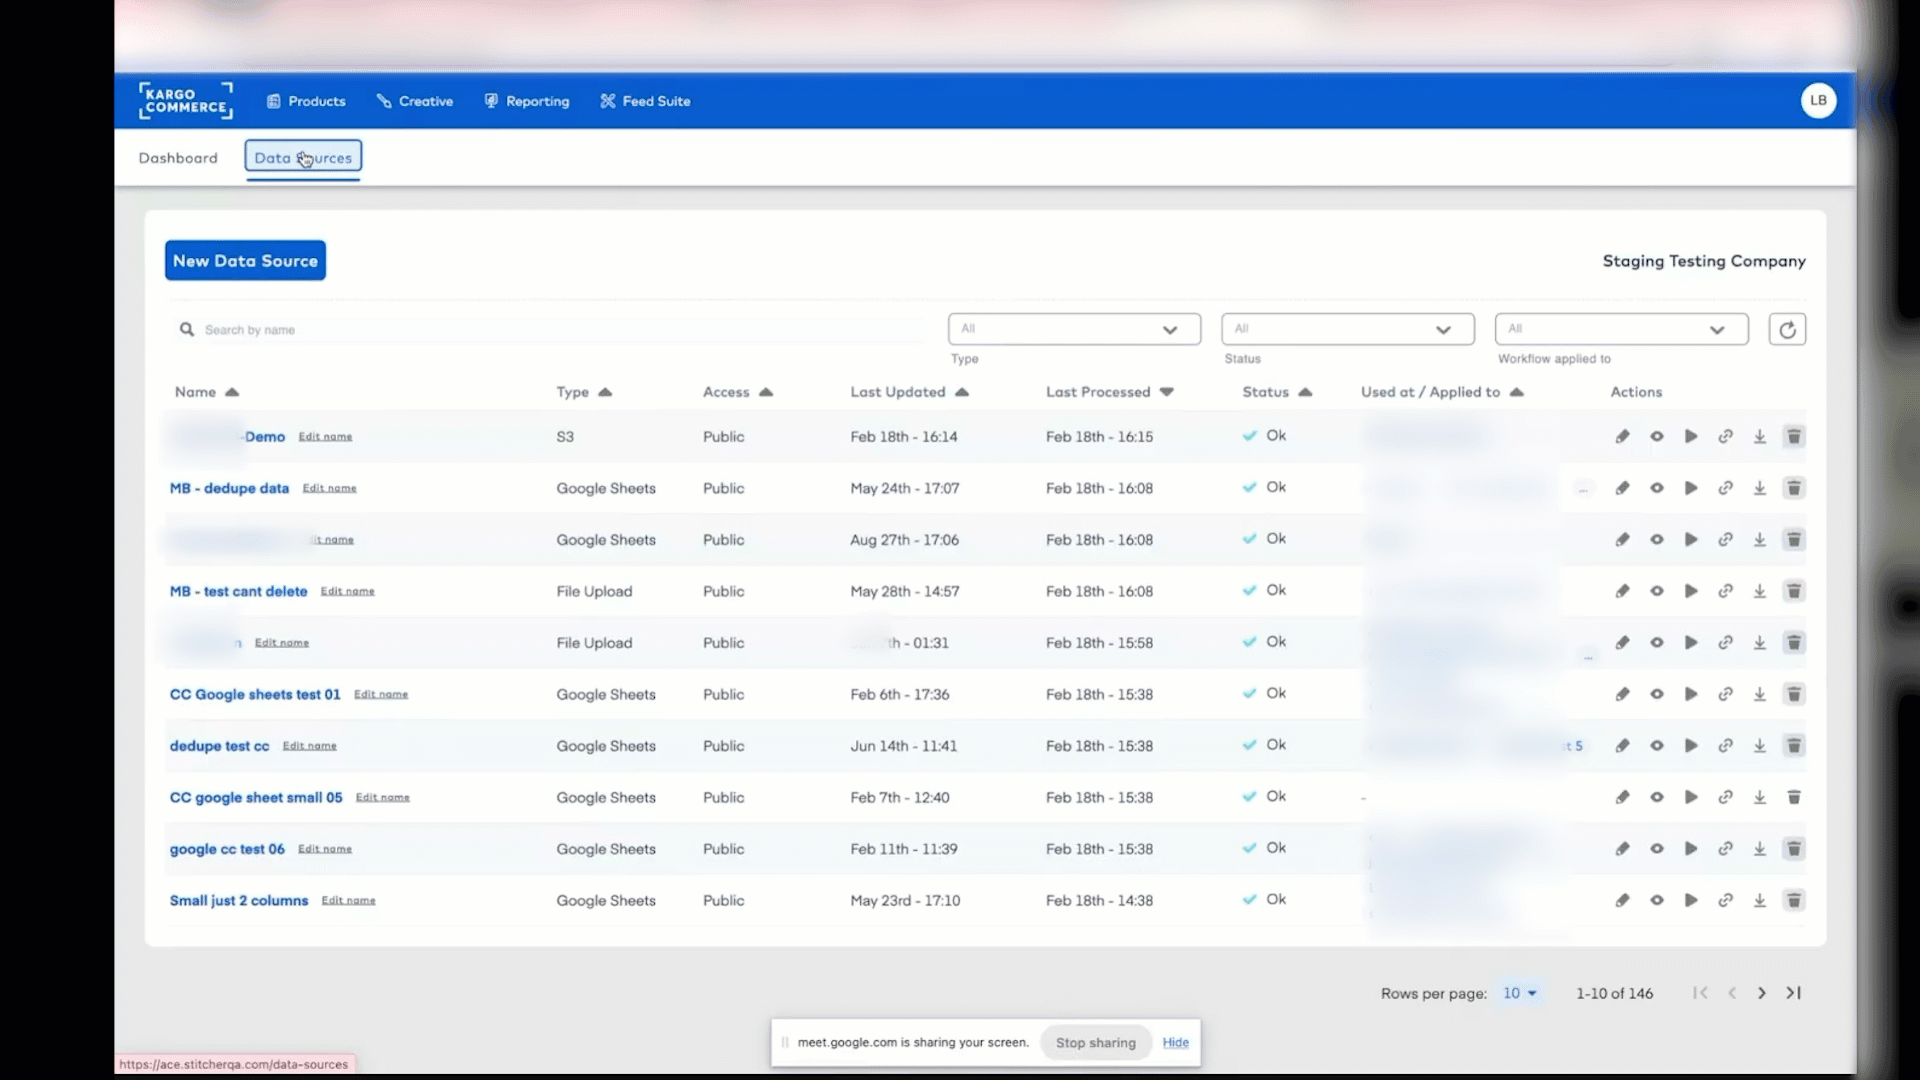Click the Ok status checkmark on the Demo row
Image resolution: width=1920 pixels, height=1080 pixels.
point(1249,435)
